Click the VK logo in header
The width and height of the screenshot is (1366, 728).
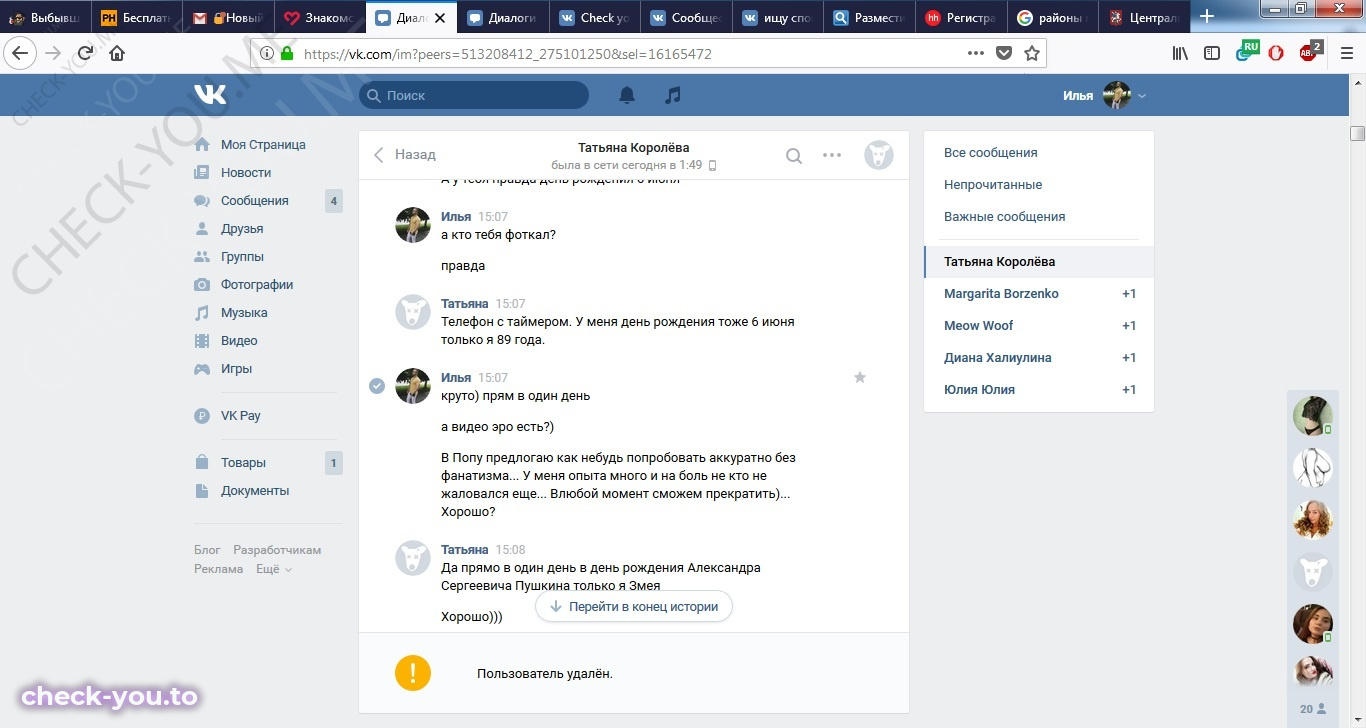pyautogui.click(x=210, y=95)
